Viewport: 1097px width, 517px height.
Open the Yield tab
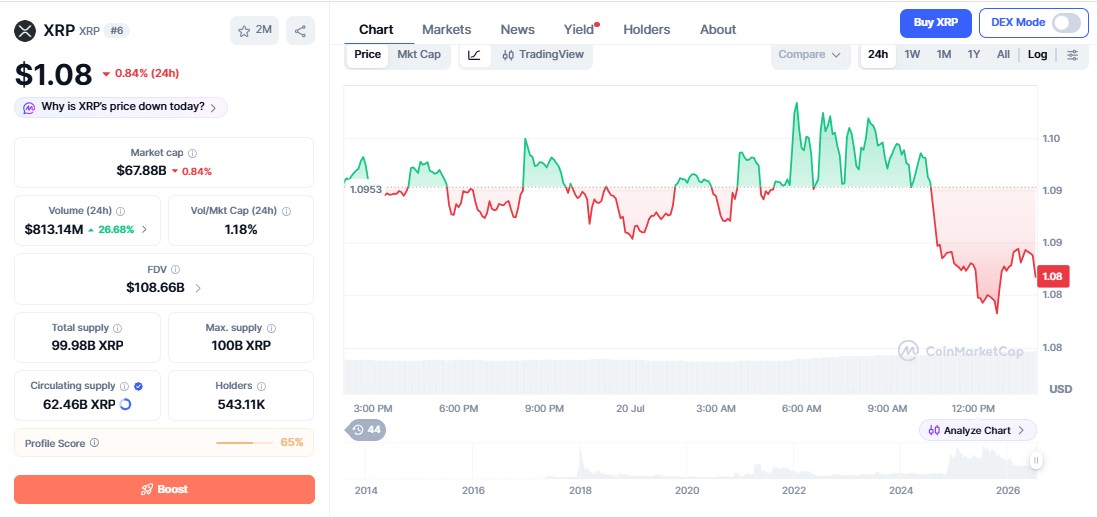[579, 29]
